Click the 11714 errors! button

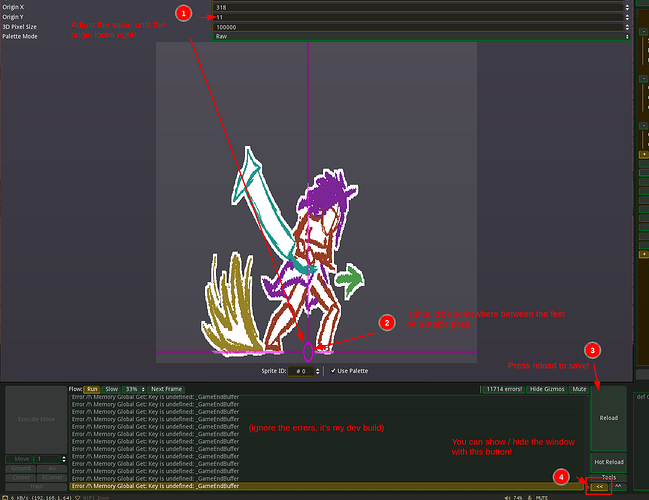pyautogui.click(x=504, y=389)
